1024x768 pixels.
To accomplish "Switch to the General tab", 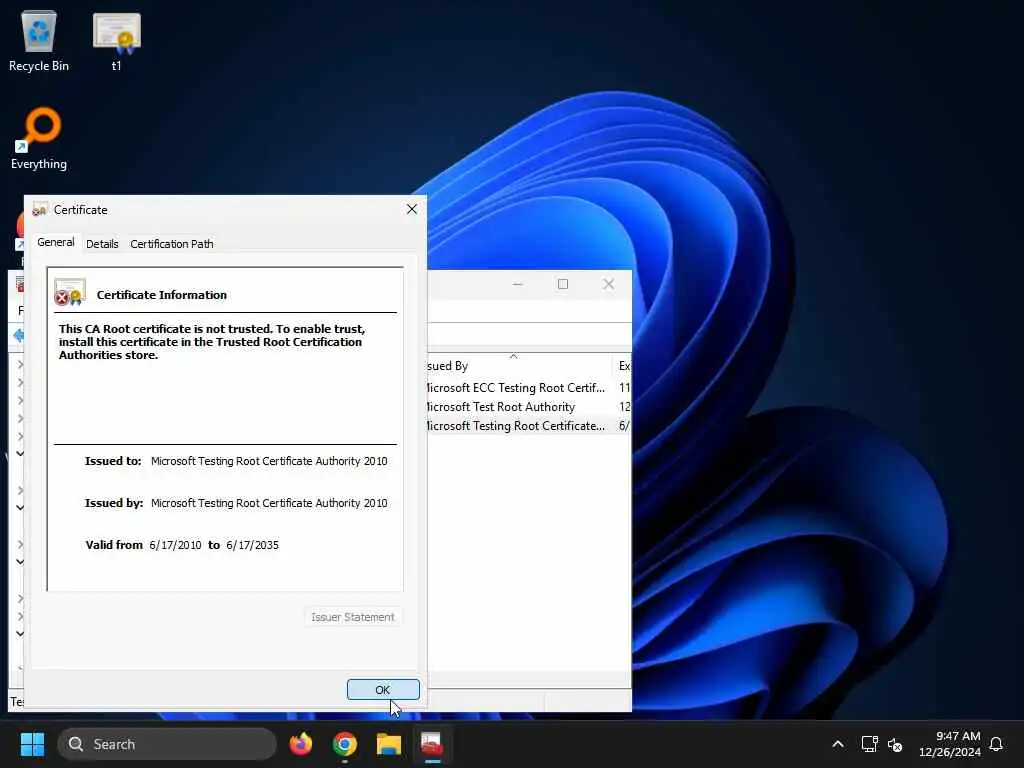I will tap(56, 242).
